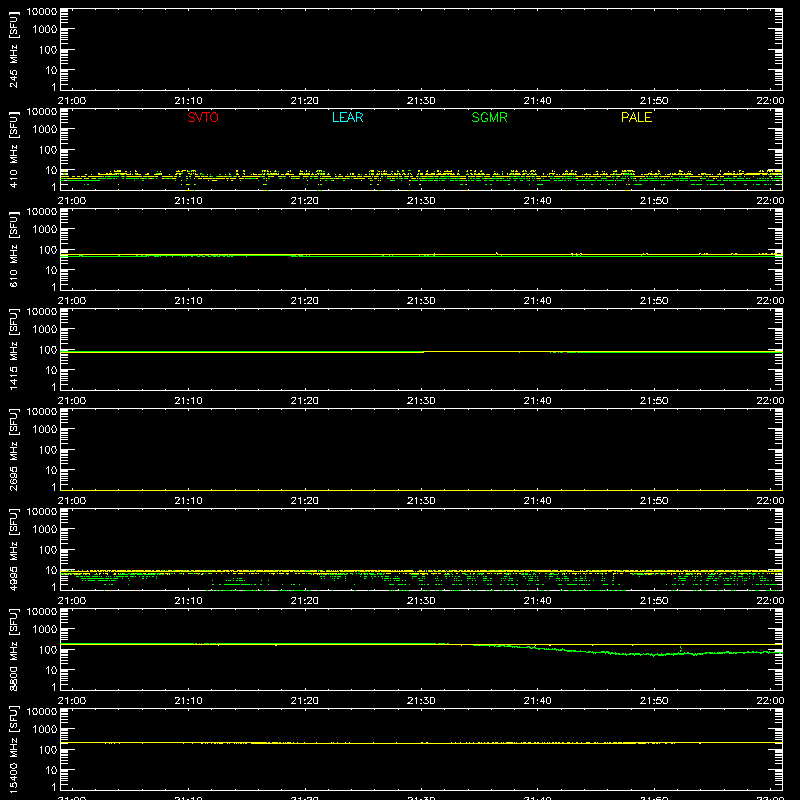Screen dimensions: 800x800
Task: Click the declining green SGMR trace at 8800 MHz
Action: coord(628,651)
